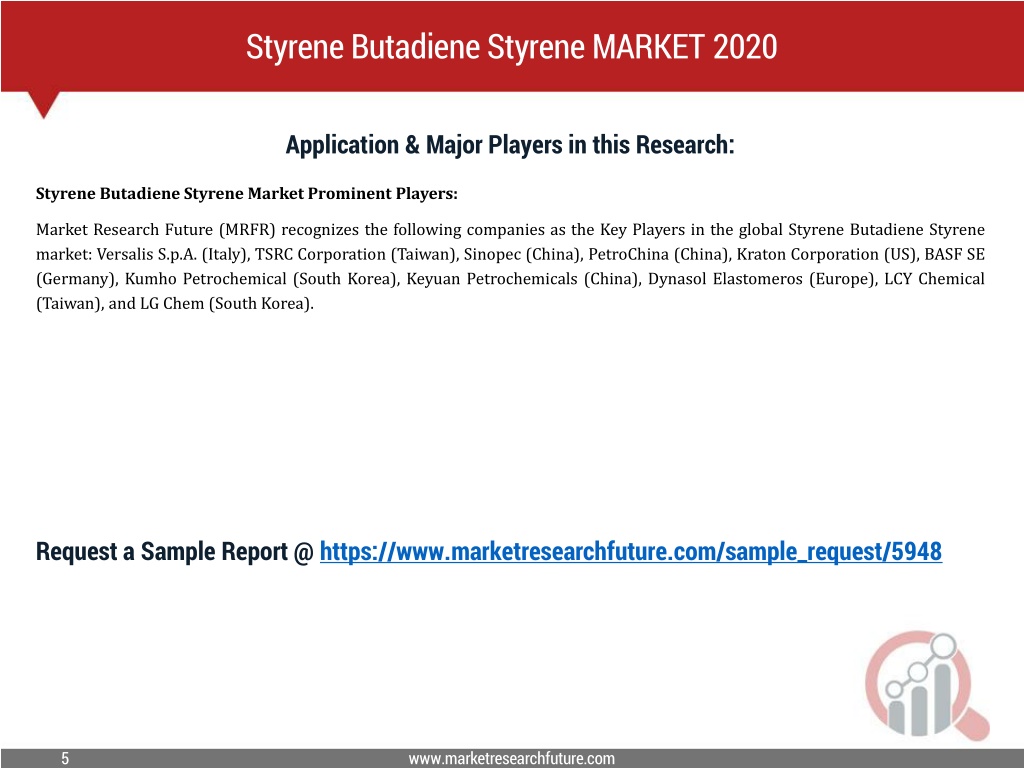The image size is (1024, 768).
Task: Click 'TSRC Corporation (Taiwan)' text
Action: tap(357, 255)
